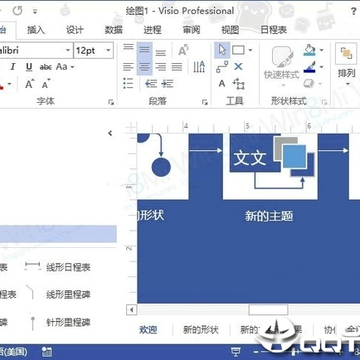Screen dimensions: 360x360
Task: Select the Rectangle drawing tool
Action: [238, 50]
